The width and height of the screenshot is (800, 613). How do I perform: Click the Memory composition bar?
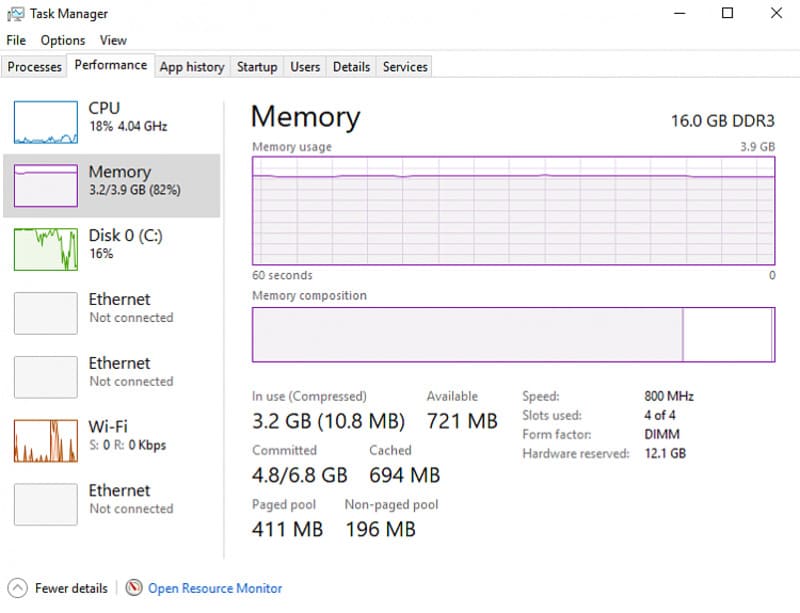point(513,334)
